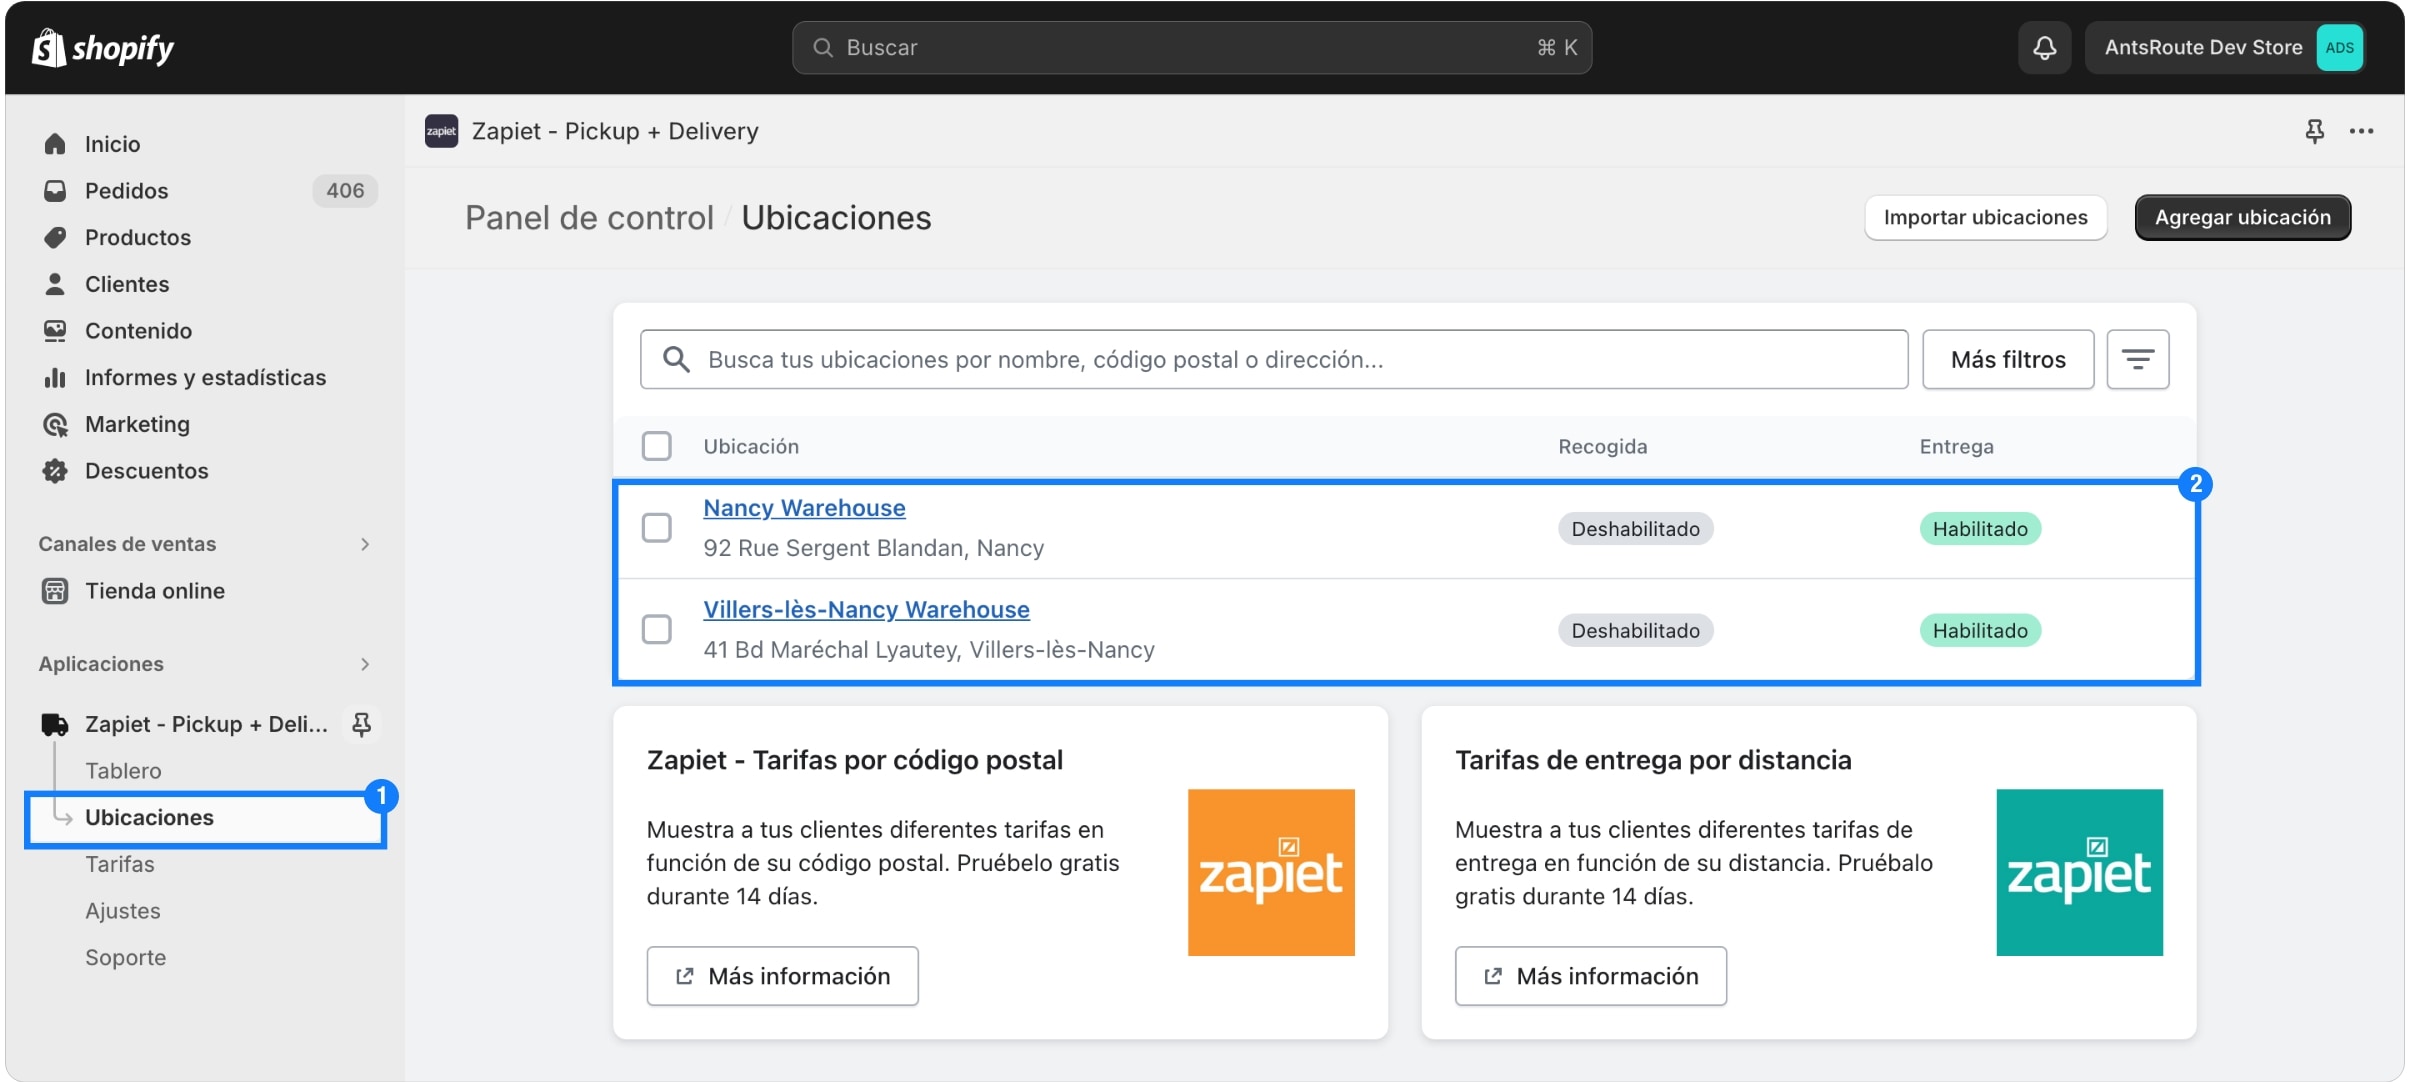Click the Descuentos badge icon
The height and width of the screenshot is (1082, 2410).
coord(55,471)
